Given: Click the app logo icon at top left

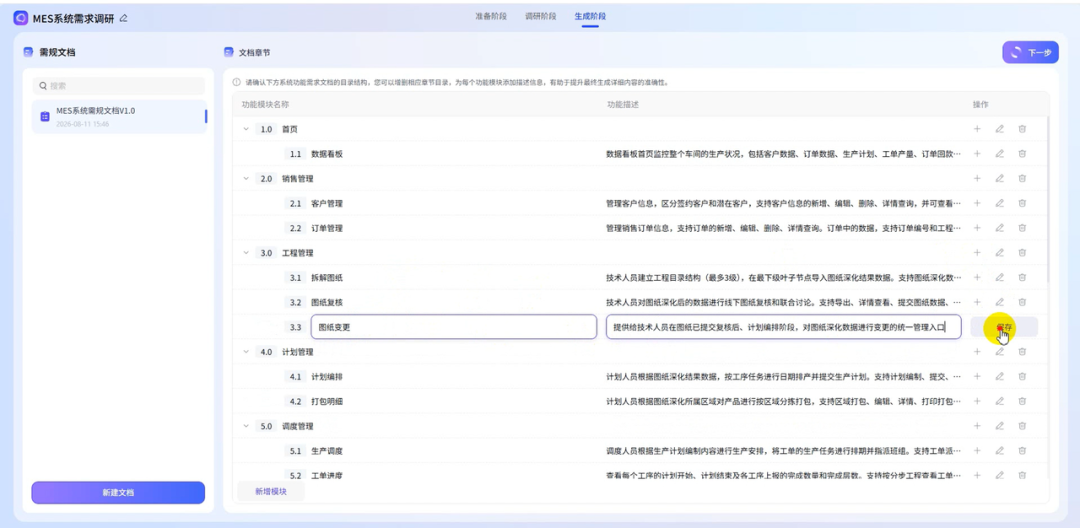Looking at the screenshot, I should click(x=21, y=18).
